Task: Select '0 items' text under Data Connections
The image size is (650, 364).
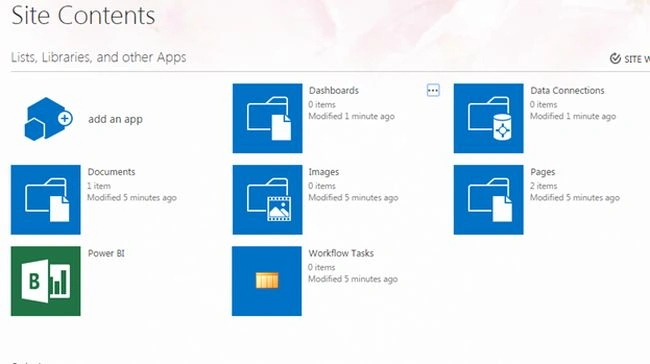Action: click(543, 104)
